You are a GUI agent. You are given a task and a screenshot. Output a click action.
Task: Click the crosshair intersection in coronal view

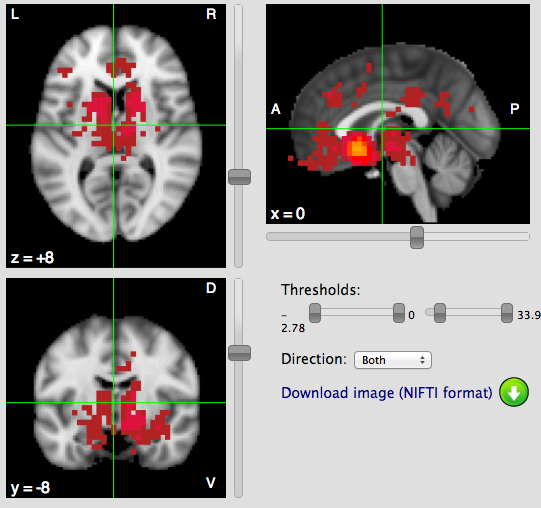pos(114,402)
